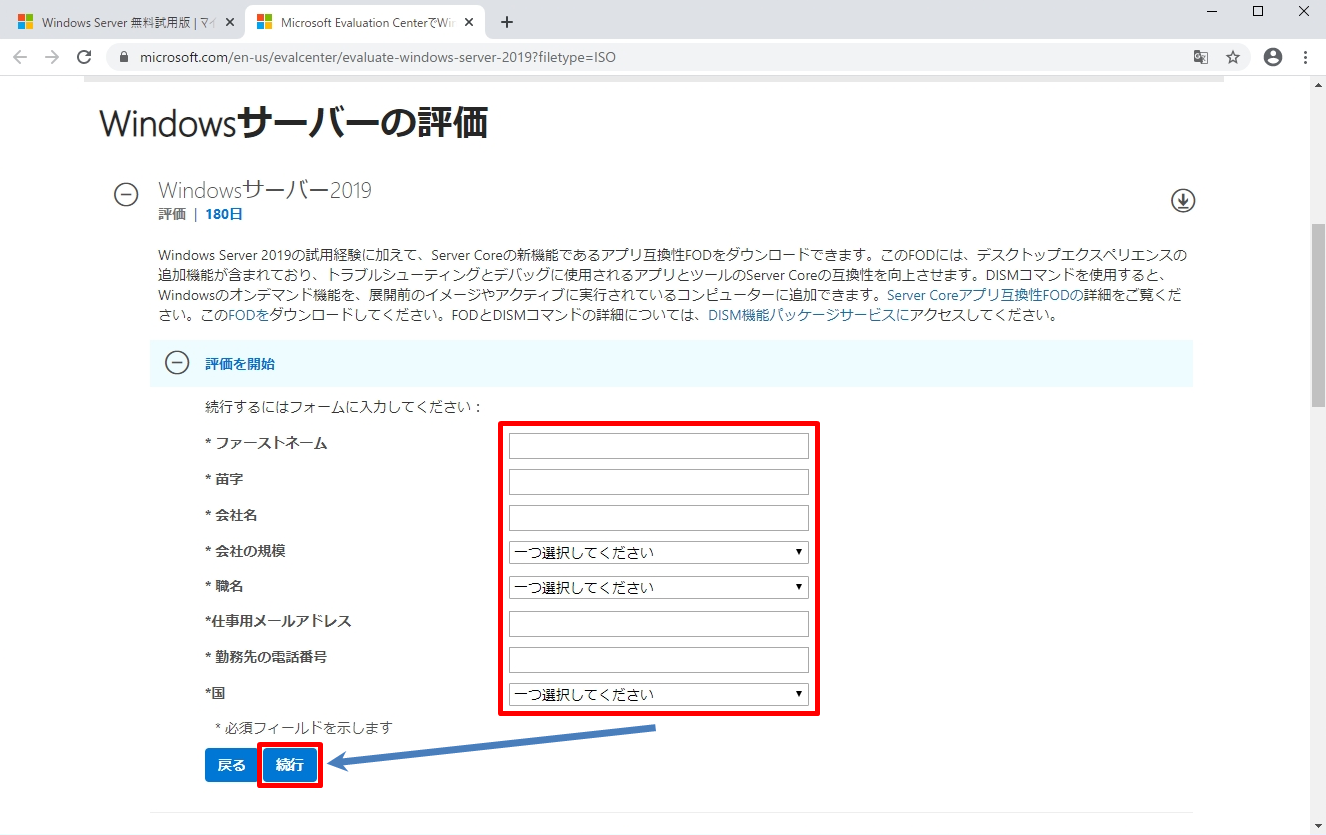Open a new browser tab
The height and width of the screenshot is (835, 1326).
507,22
